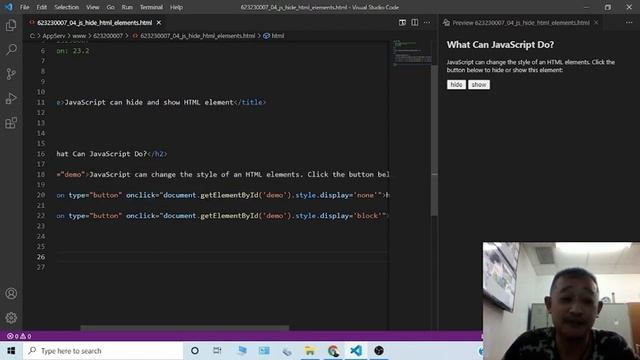The height and width of the screenshot is (360, 640).
Task: Open the Edit menu
Action: (x=41, y=7)
